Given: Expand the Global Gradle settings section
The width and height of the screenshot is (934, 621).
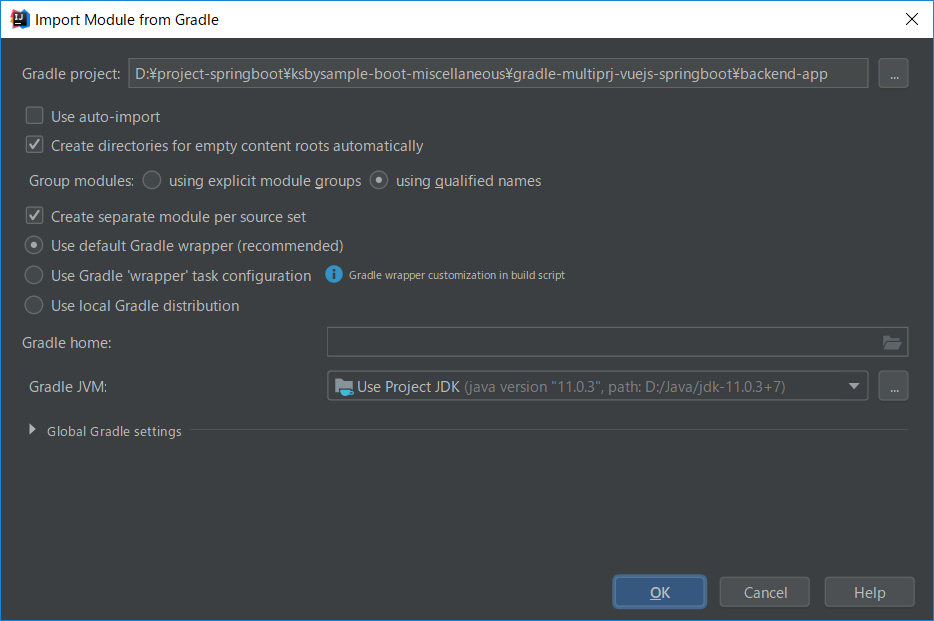Looking at the screenshot, I should 31,430.
